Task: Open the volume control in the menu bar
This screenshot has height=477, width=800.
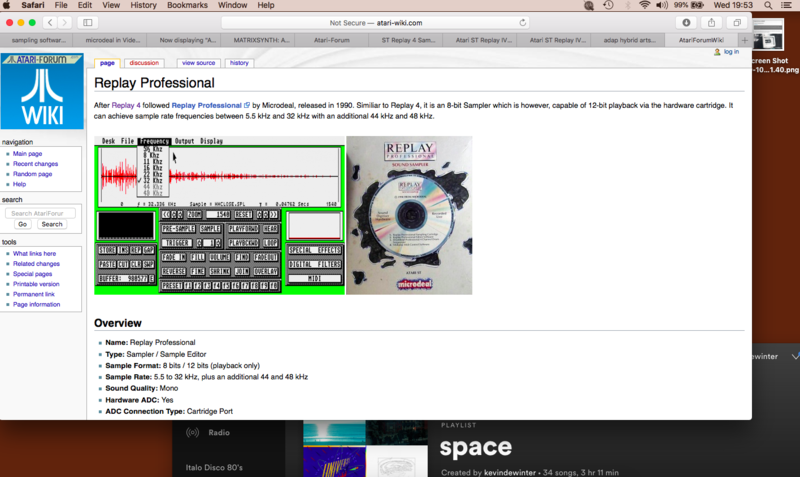Action: 662,5
